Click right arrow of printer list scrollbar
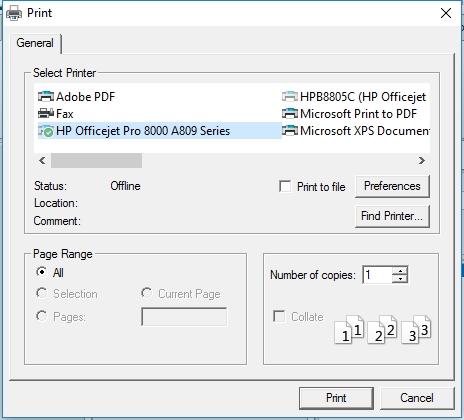 (x=422, y=161)
